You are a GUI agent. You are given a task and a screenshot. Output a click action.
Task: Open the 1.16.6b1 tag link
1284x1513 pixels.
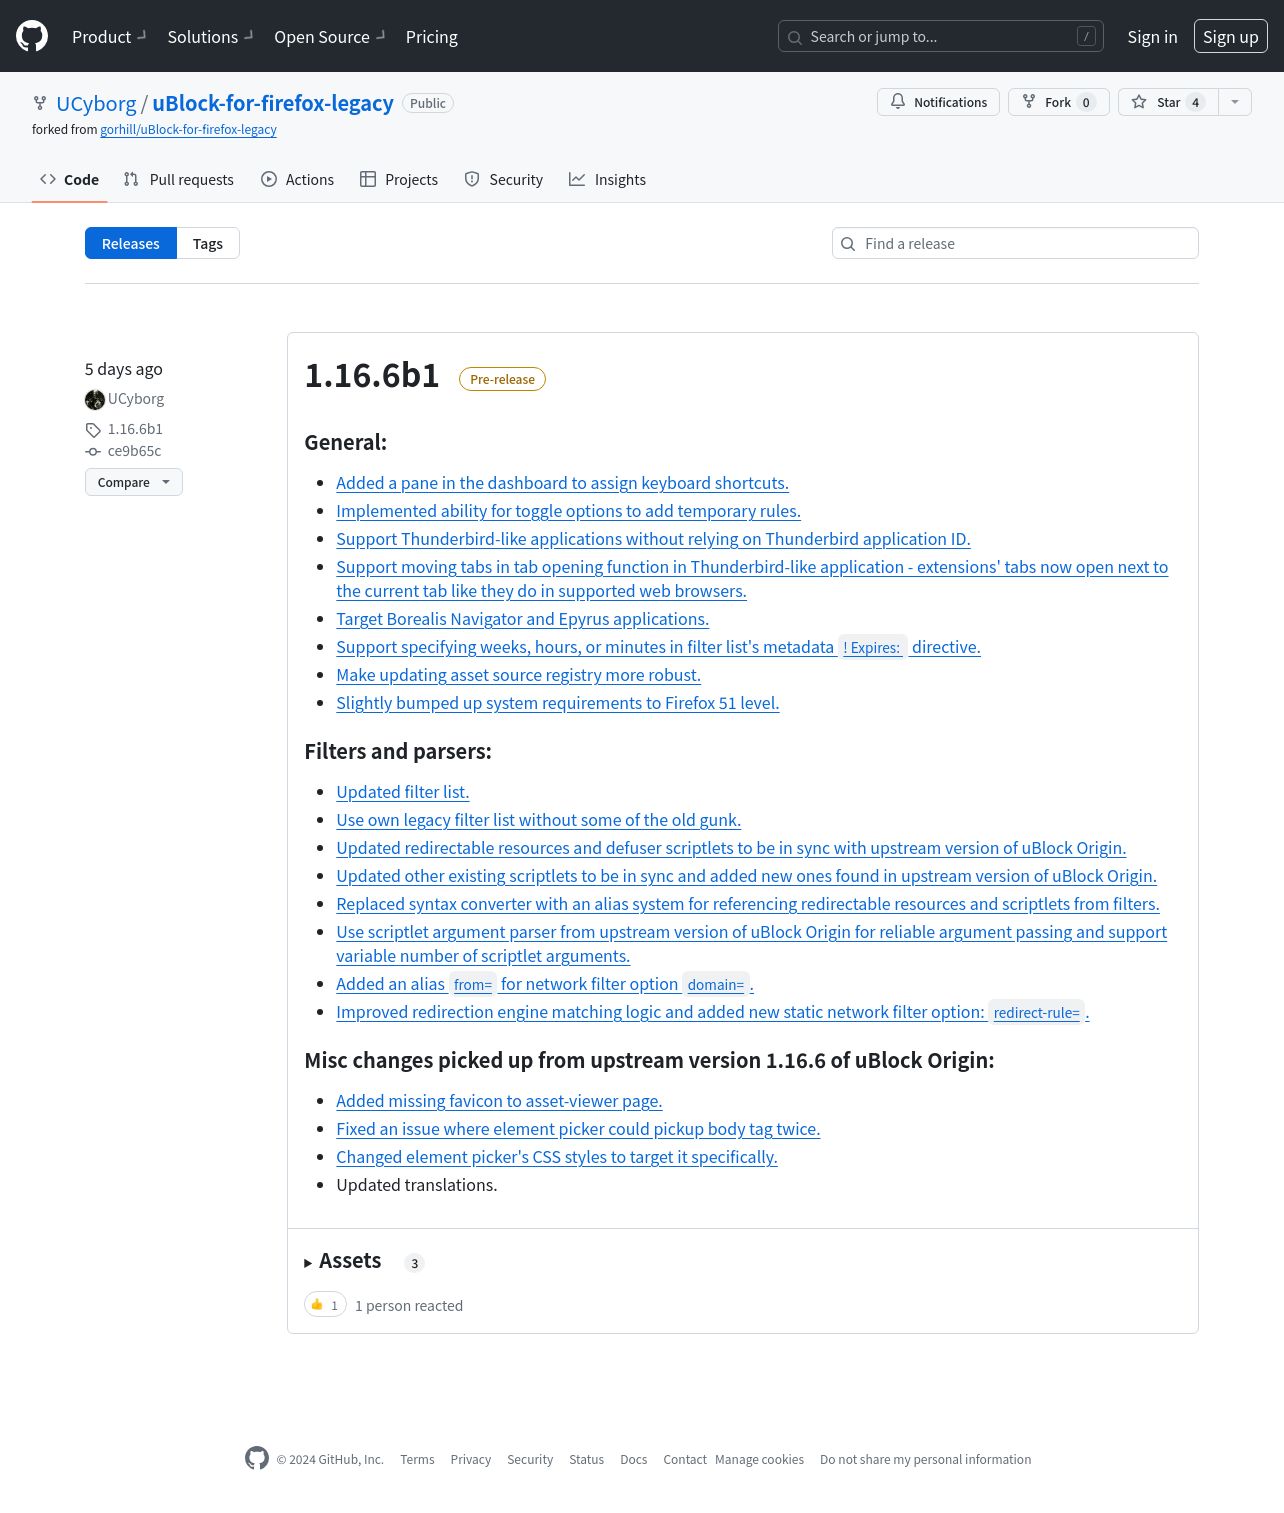point(135,429)
